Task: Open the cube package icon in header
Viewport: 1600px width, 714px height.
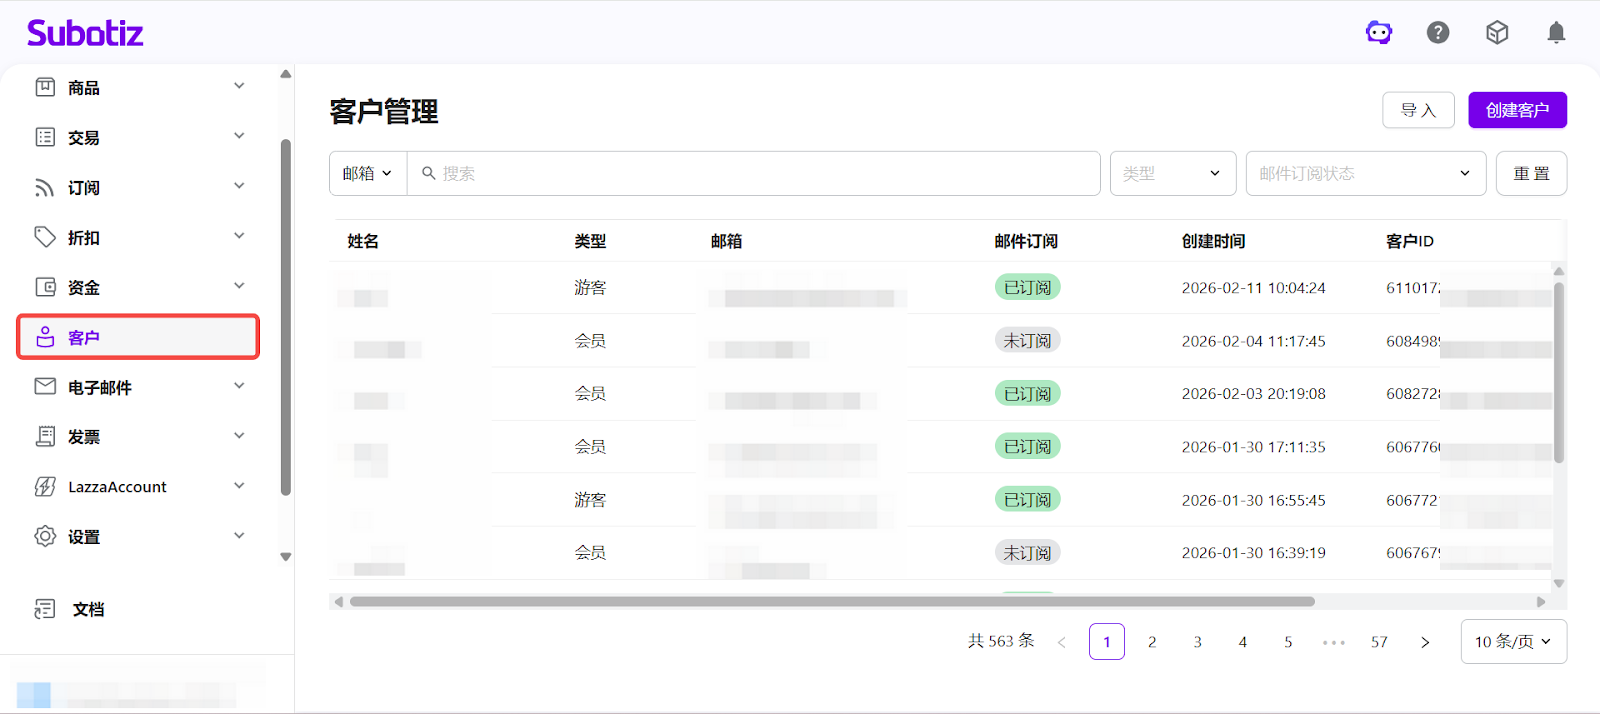Action: (x=1497, y=33)
